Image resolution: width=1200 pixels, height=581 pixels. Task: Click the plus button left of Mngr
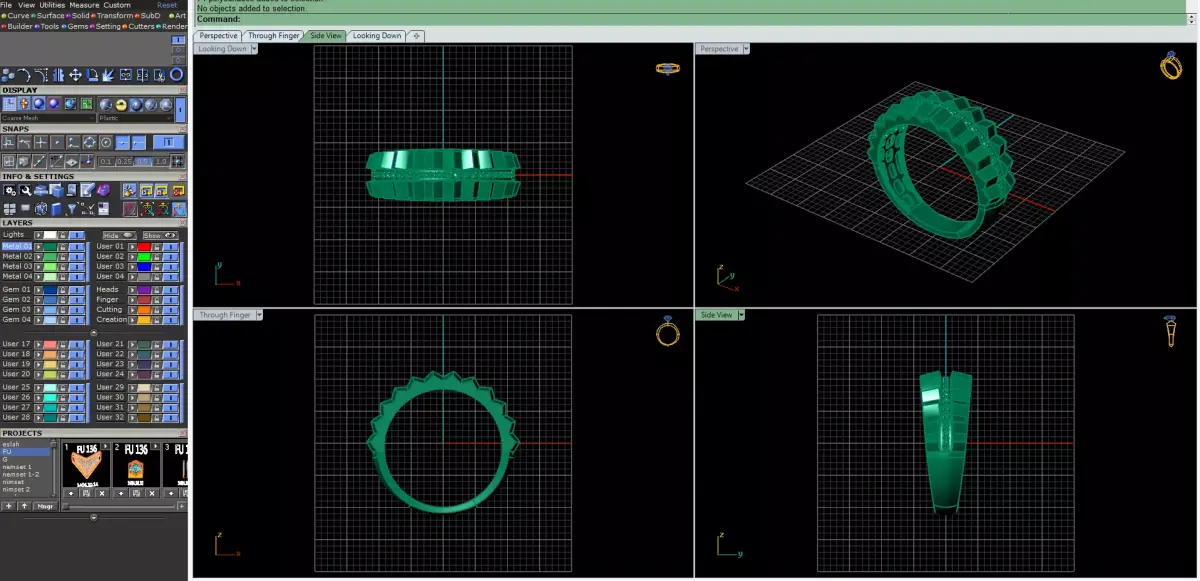click(x=8, y=506)
